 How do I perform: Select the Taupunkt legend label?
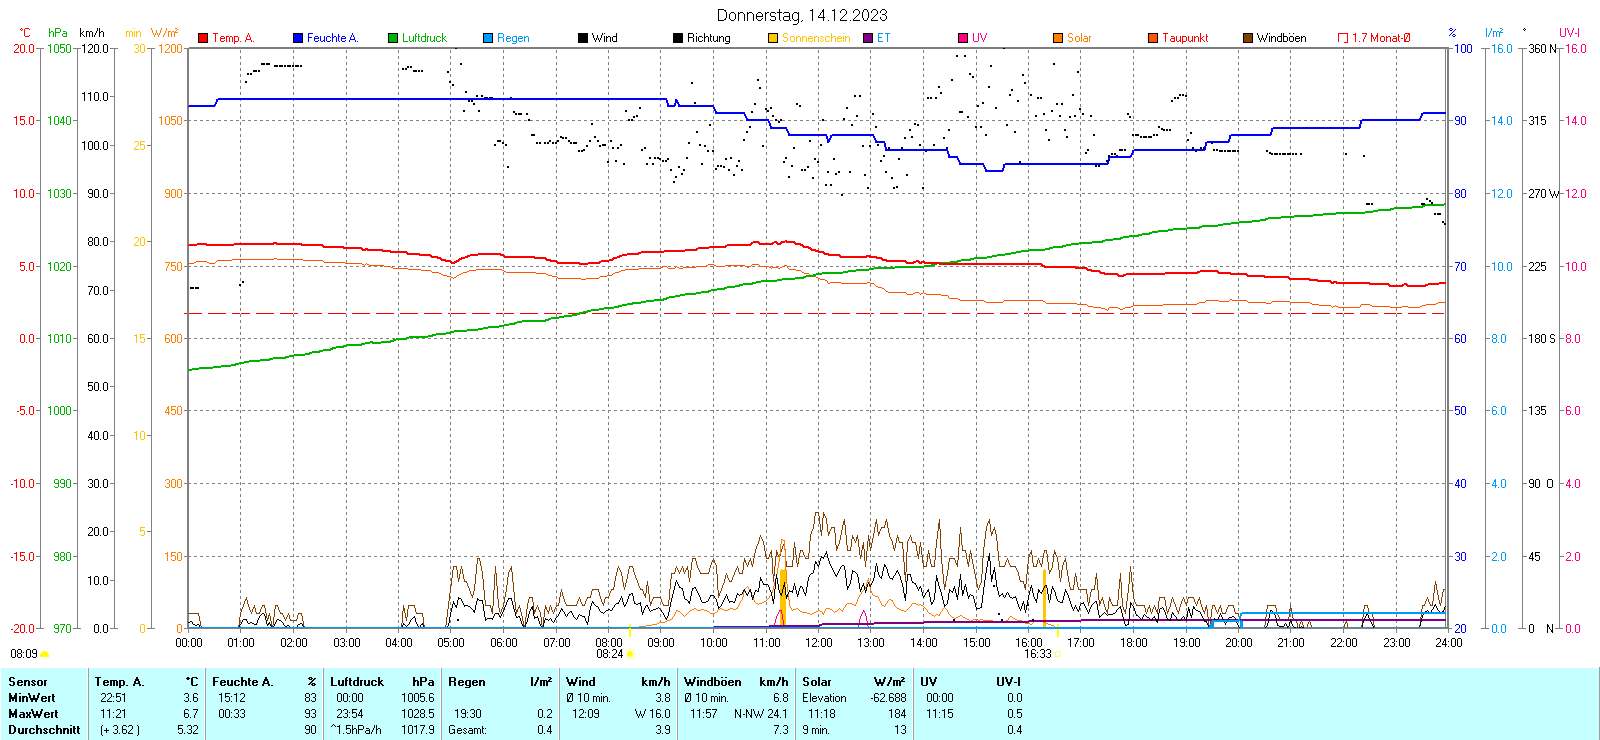pos(1185,38)
